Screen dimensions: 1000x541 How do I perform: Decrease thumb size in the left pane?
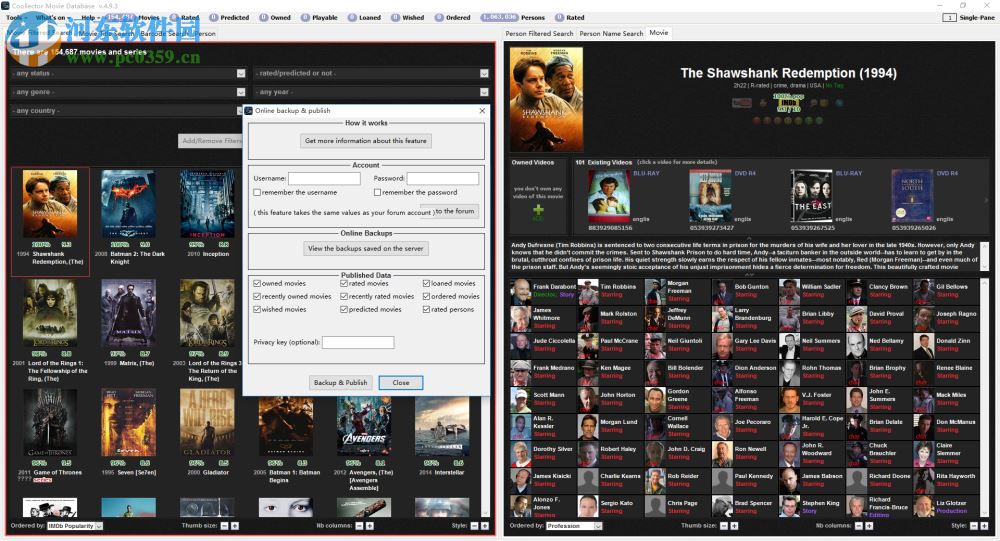224,526
